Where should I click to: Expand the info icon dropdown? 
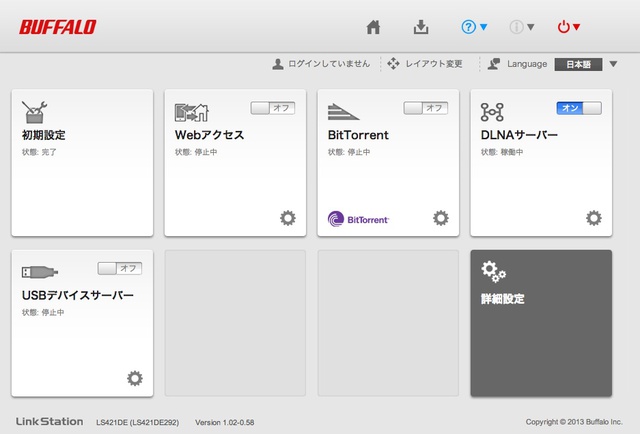pos(522,27)
